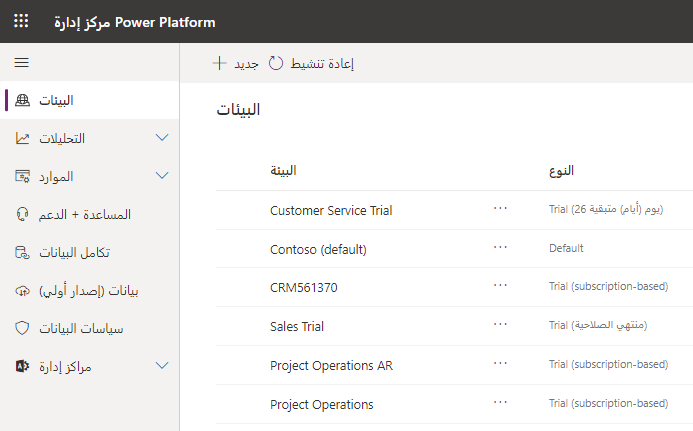The height and width of the screenshot is (431, 693).
Task: Open the Contoso (default) environment
Action: tap(318, 249)
